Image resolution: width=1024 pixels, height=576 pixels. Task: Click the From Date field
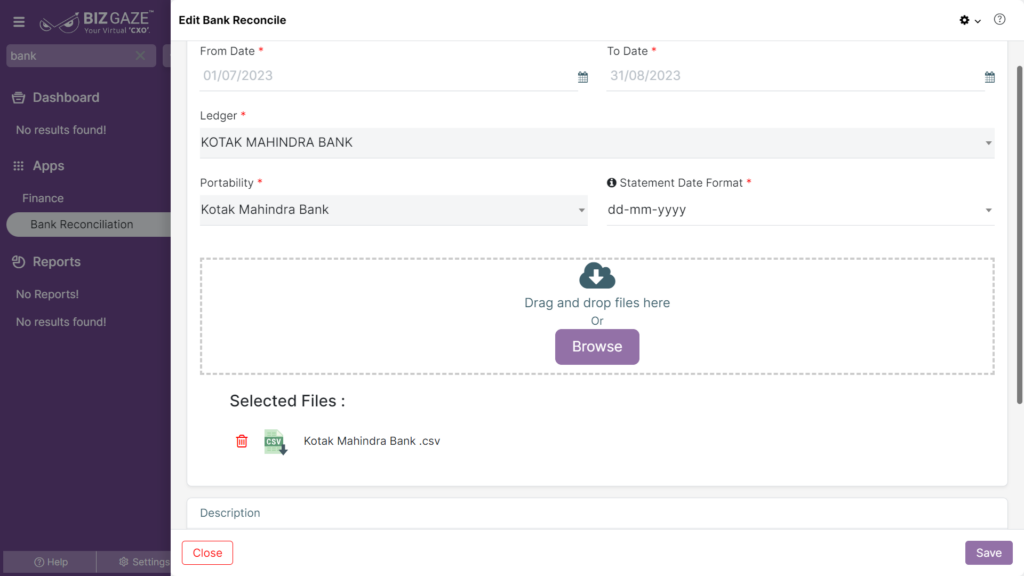(388, 76)
